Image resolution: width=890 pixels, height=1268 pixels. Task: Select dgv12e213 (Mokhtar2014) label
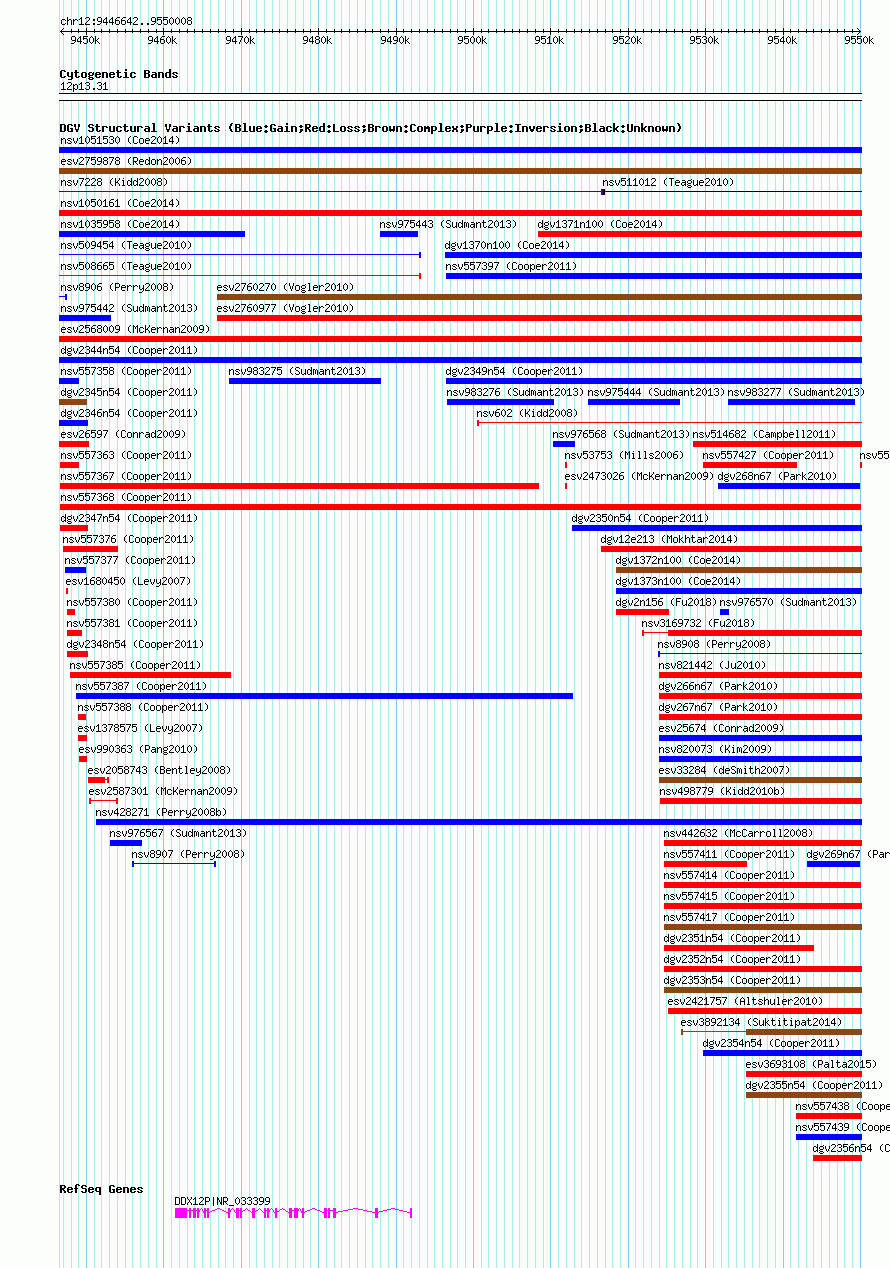click(x=670, y=539)
